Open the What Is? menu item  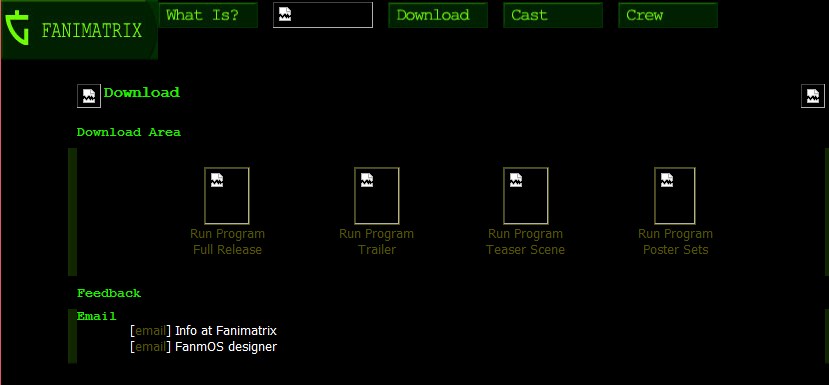click(208, 15)
